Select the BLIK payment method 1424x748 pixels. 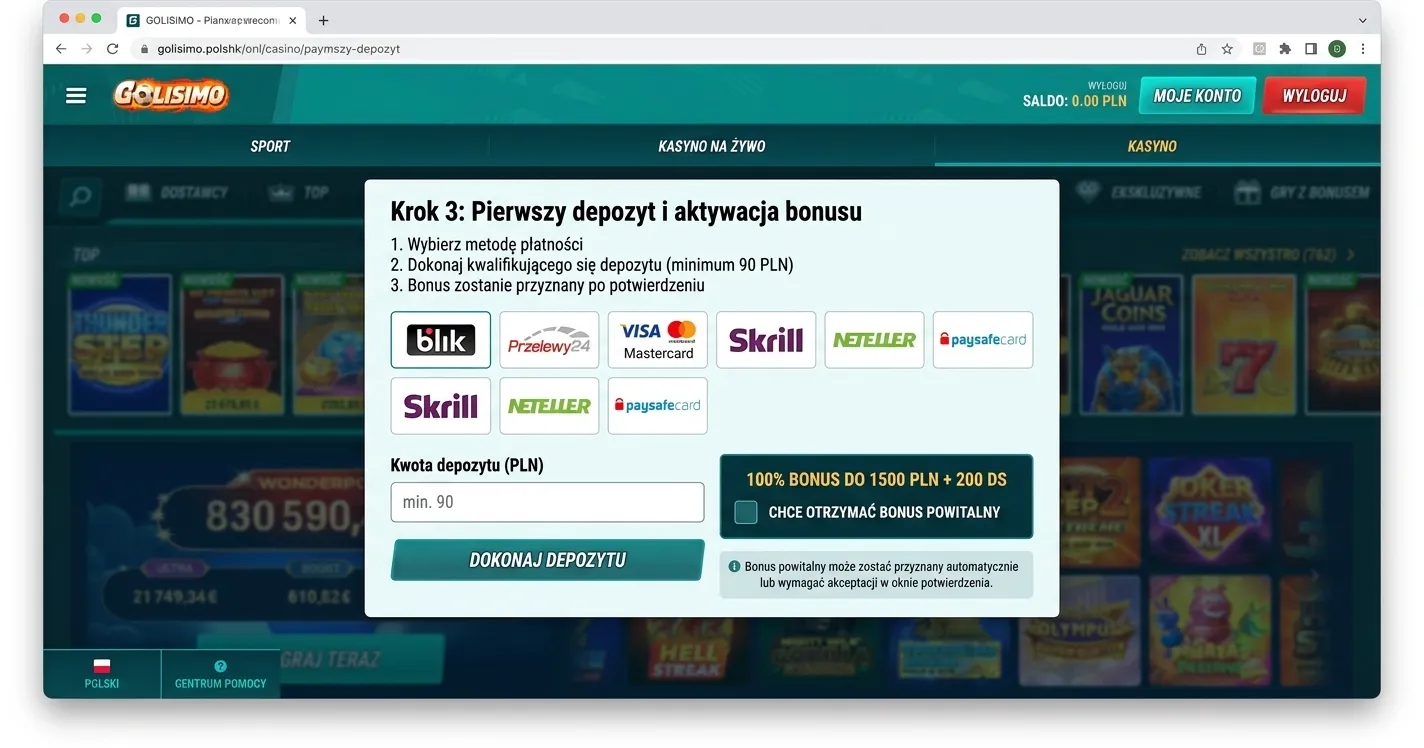[441, 340]
